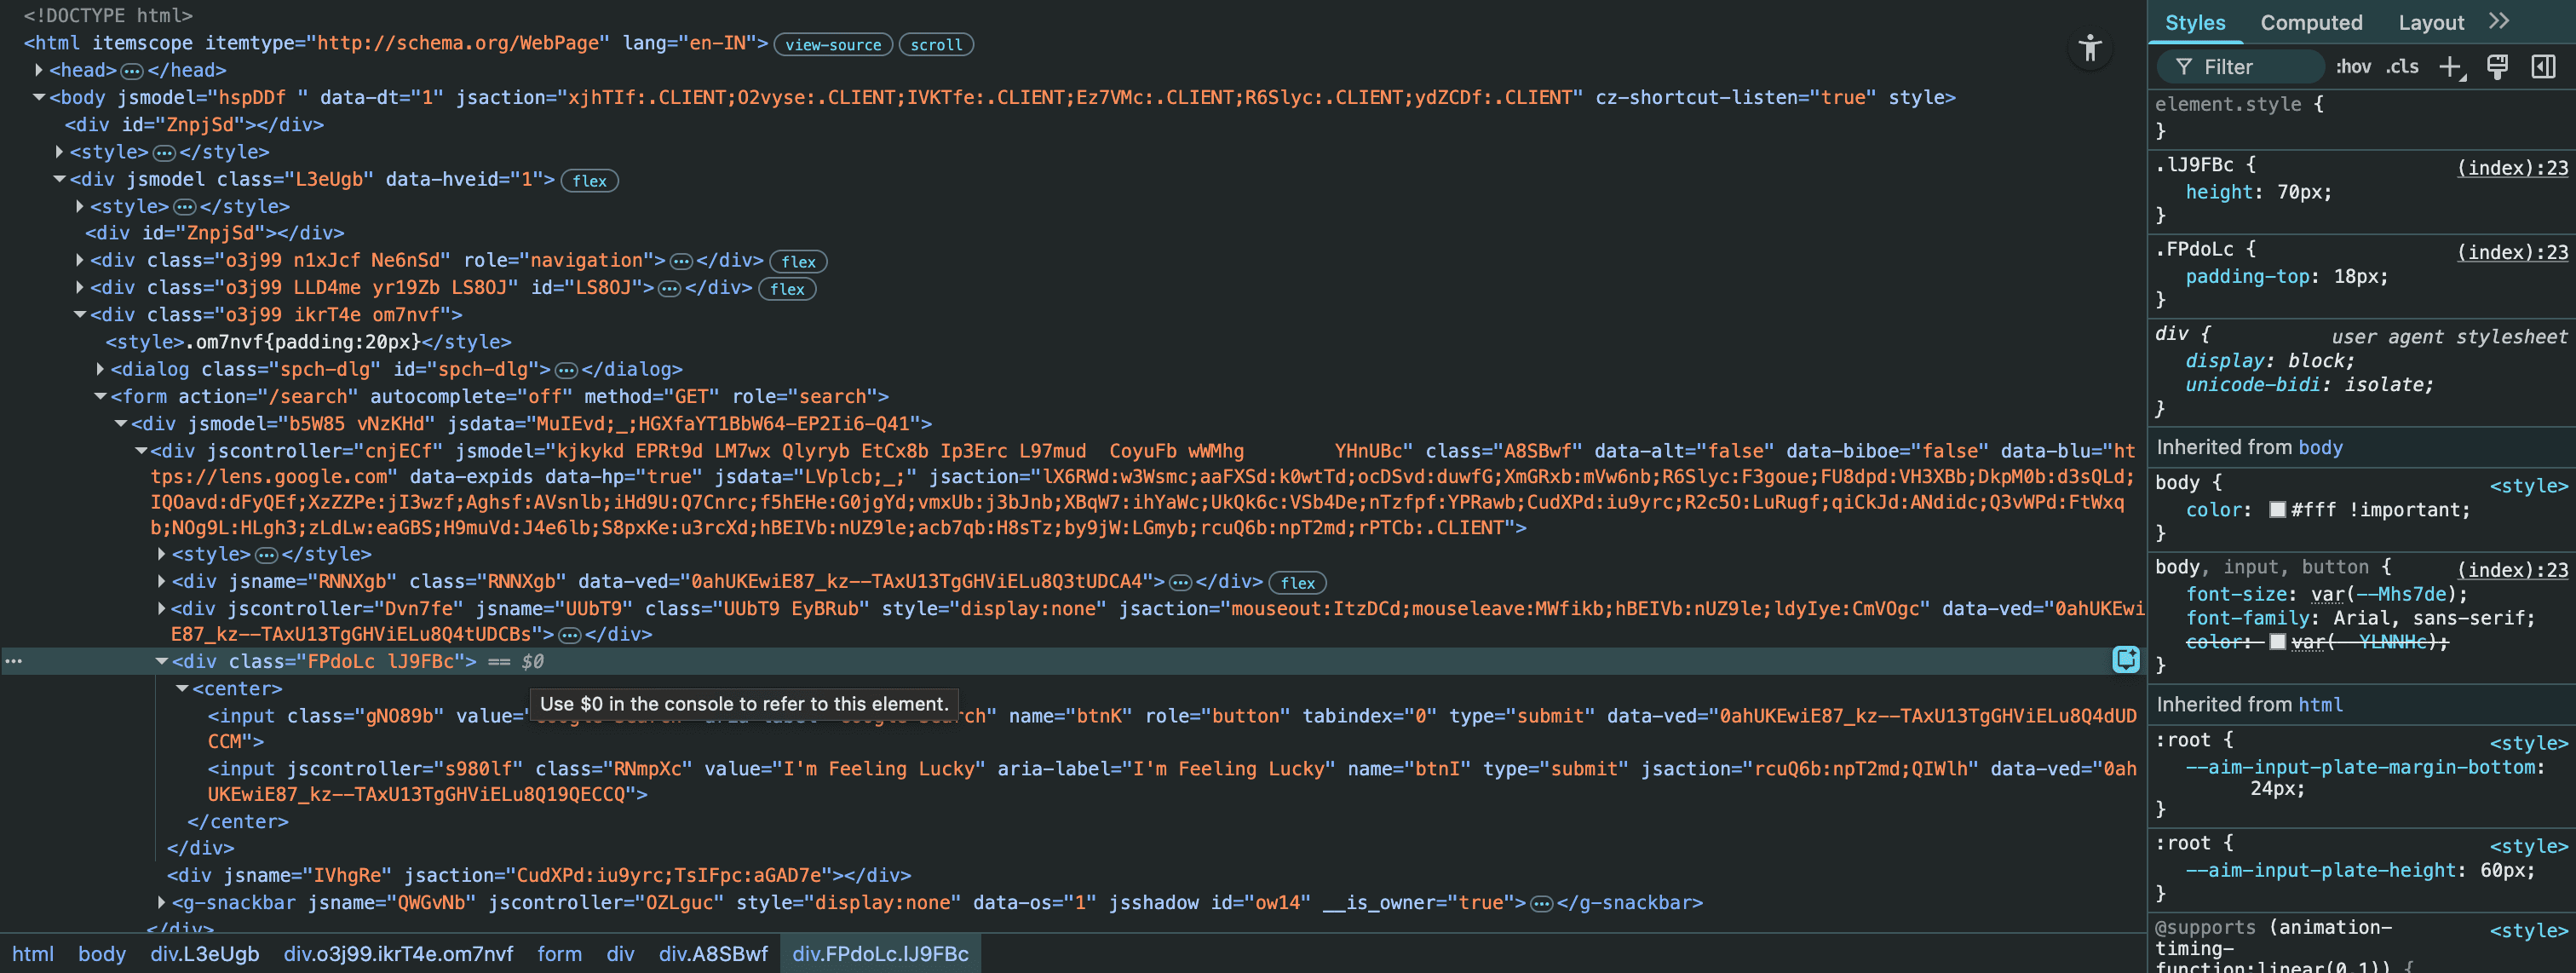Click the font-family Arial, sans-serif value
Viewport: 2576px width, 973px height.
point(2430,618)
